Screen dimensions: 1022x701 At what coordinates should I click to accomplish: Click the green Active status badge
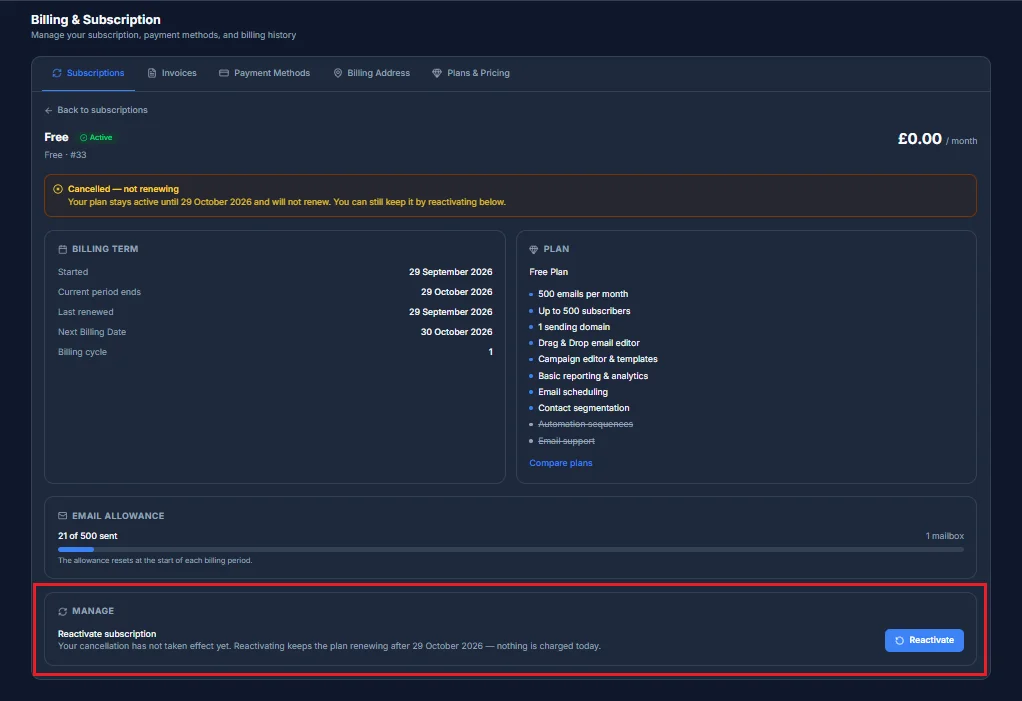click(96, 137)
